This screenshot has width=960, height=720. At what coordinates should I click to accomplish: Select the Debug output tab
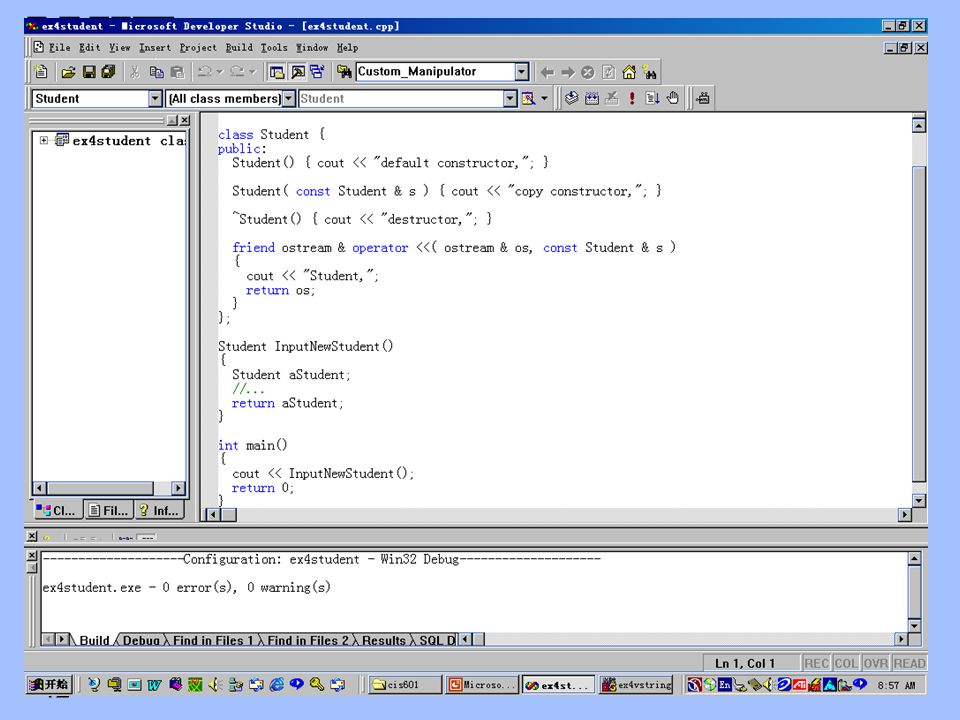pyautogui.click(x=141, y=640)
